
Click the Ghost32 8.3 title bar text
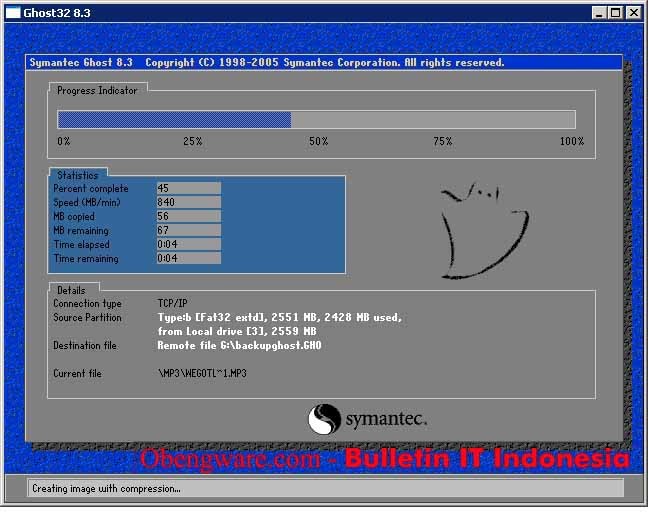click(x=57, y=13)
